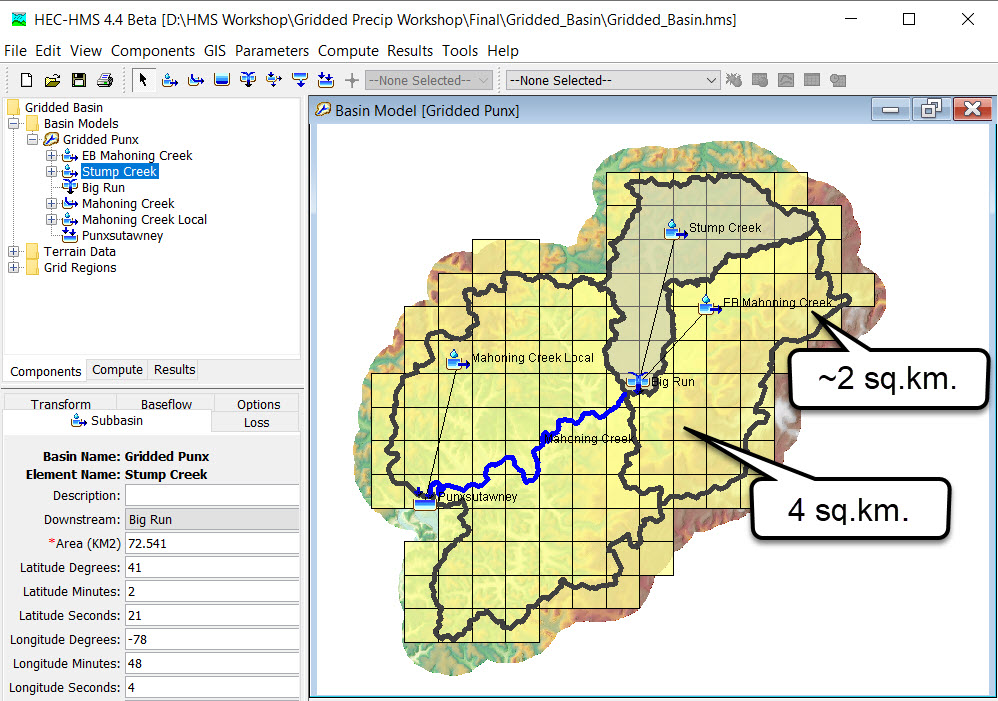Viewport: 998px width, 701px height.
Task: Open the Help menu
Action: point(503,51)
